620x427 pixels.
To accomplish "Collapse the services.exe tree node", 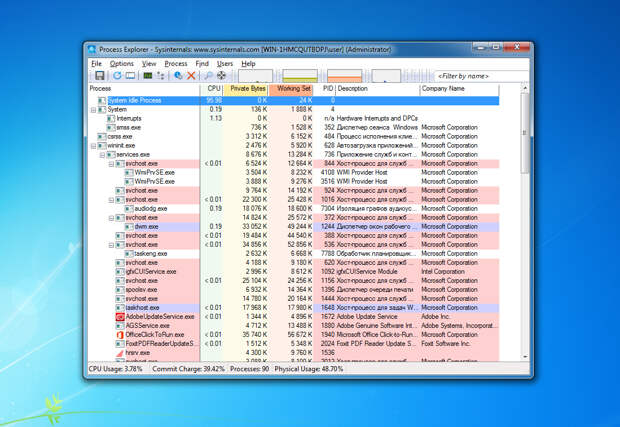I will 102,155.
